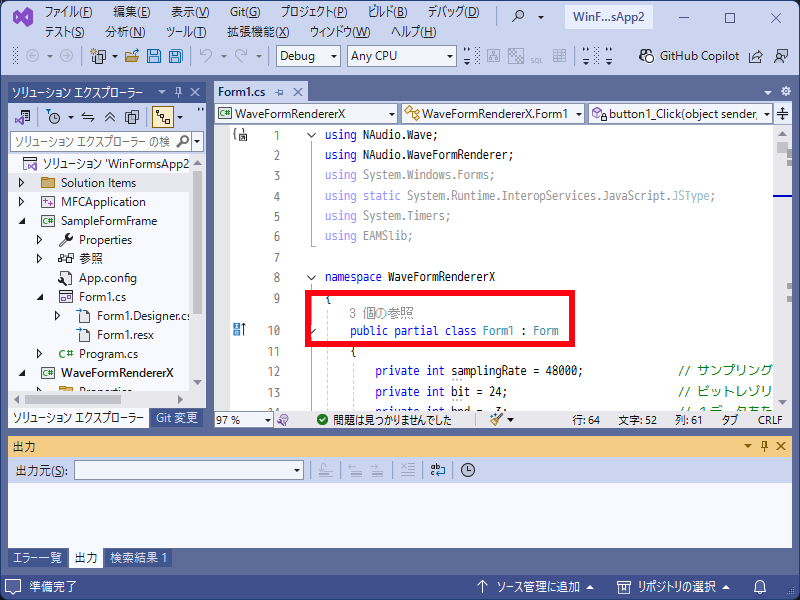Toggle word wrap in Output panel

point(438,470)
